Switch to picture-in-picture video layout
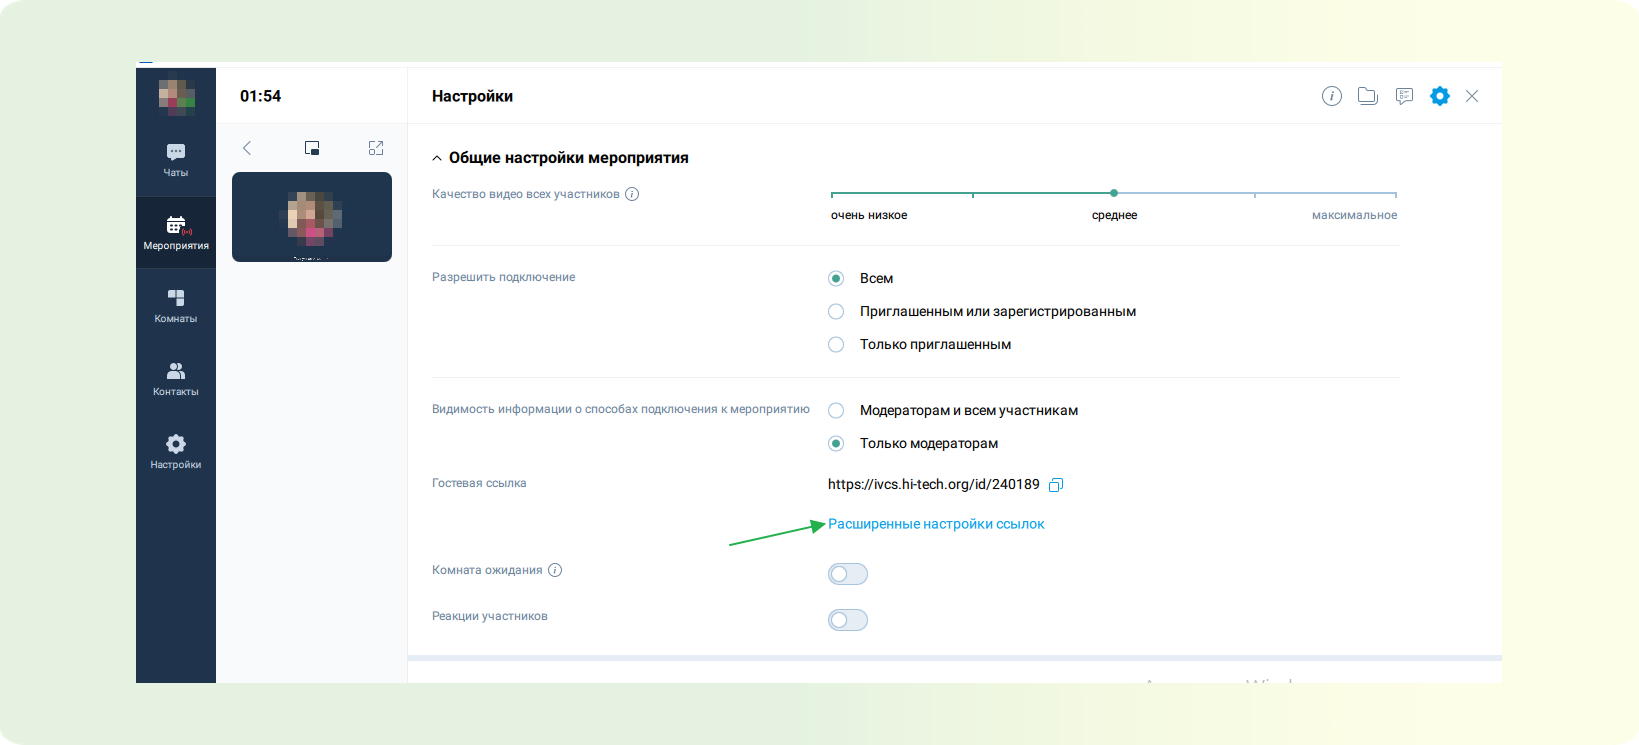 pyautogui.click(x=312, y=148)
